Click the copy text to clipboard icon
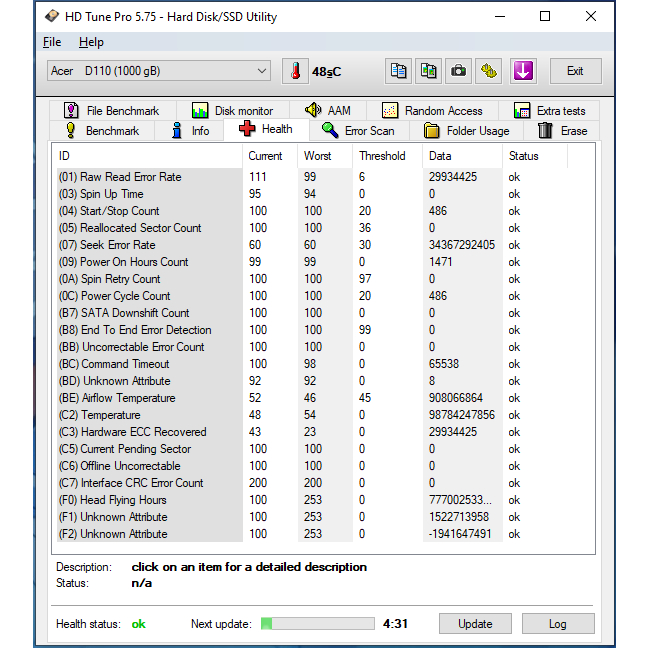This screenshot has width=648, height=648. coord(399,71)
